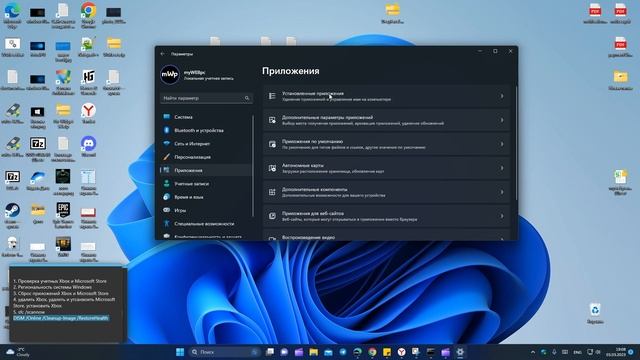Go back with the Settings back arrow
The image size is (640, 360).
[x=163, y=54]
